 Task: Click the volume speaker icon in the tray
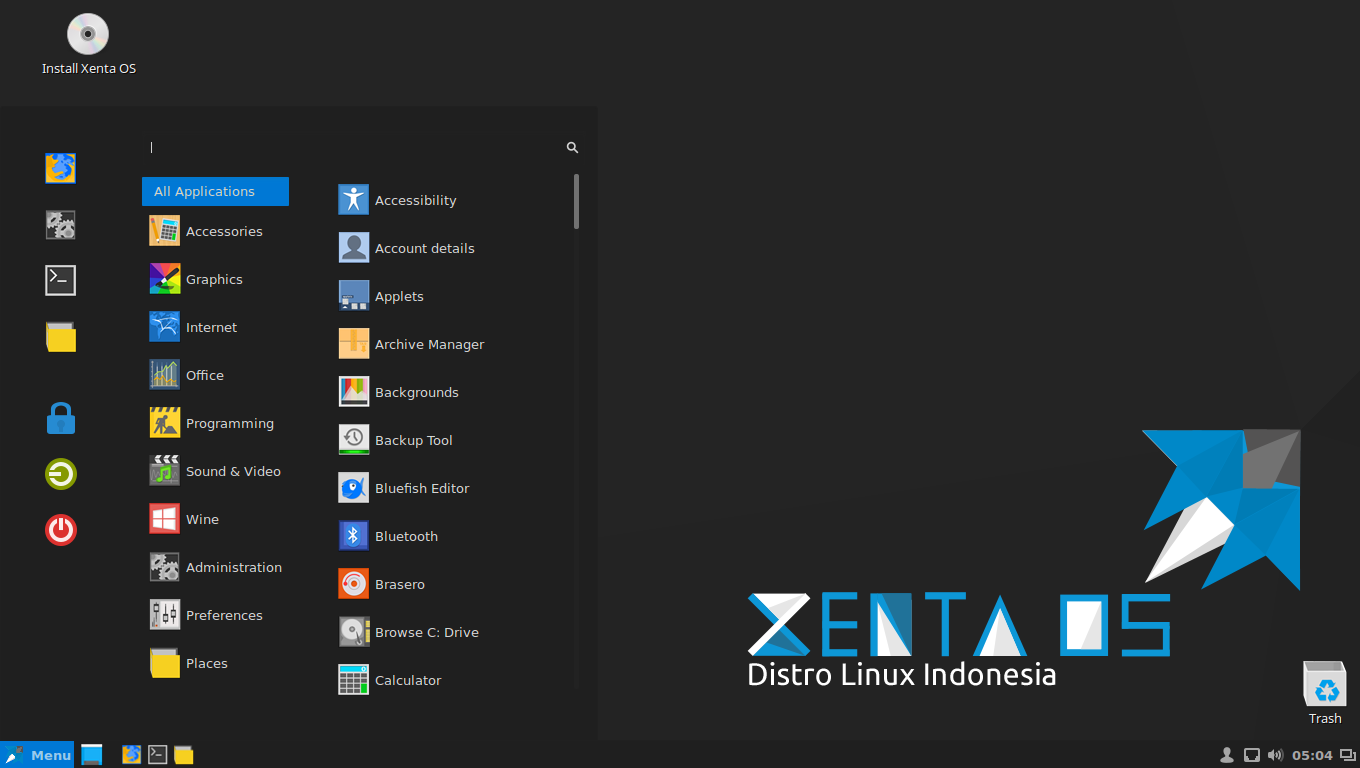[x=1275, y=755]
